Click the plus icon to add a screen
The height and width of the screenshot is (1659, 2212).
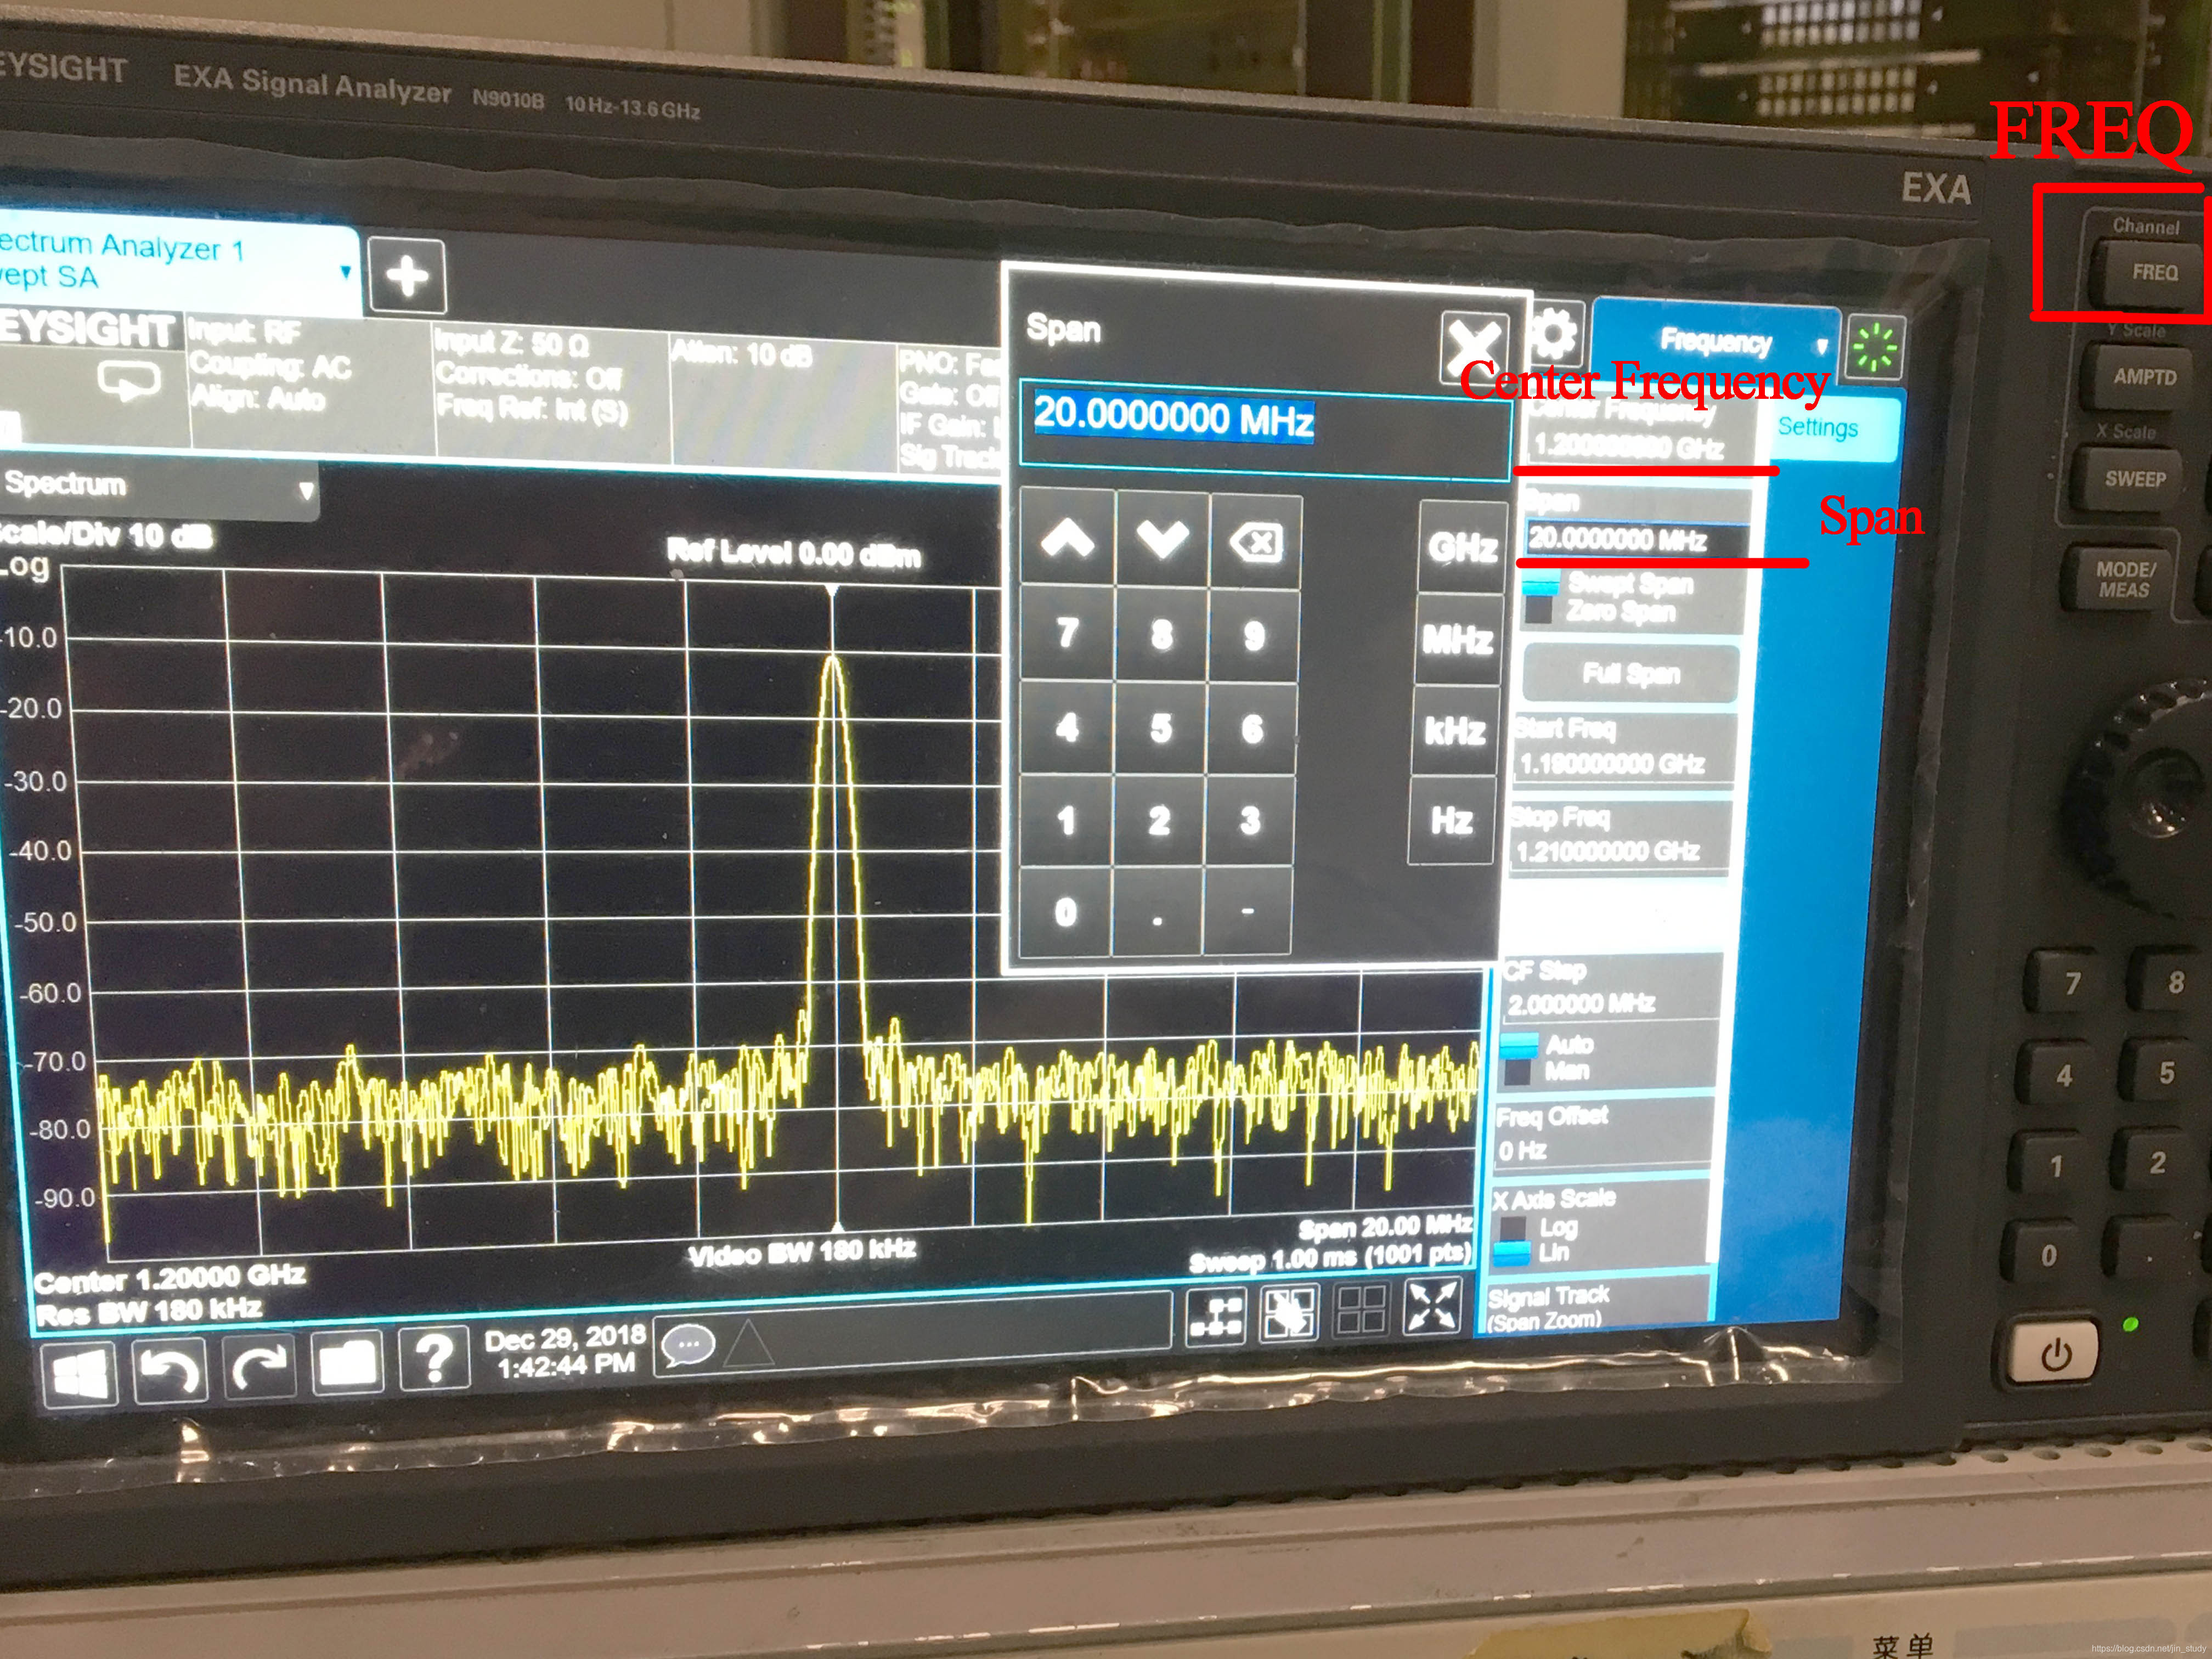click(x=407, y=275)
